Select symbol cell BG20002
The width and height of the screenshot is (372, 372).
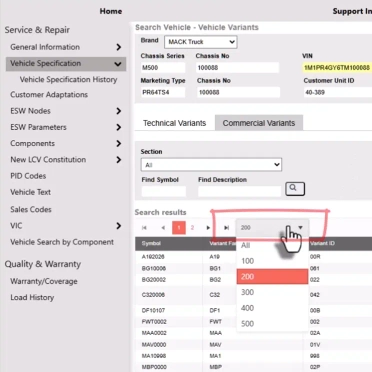point(154,280)
